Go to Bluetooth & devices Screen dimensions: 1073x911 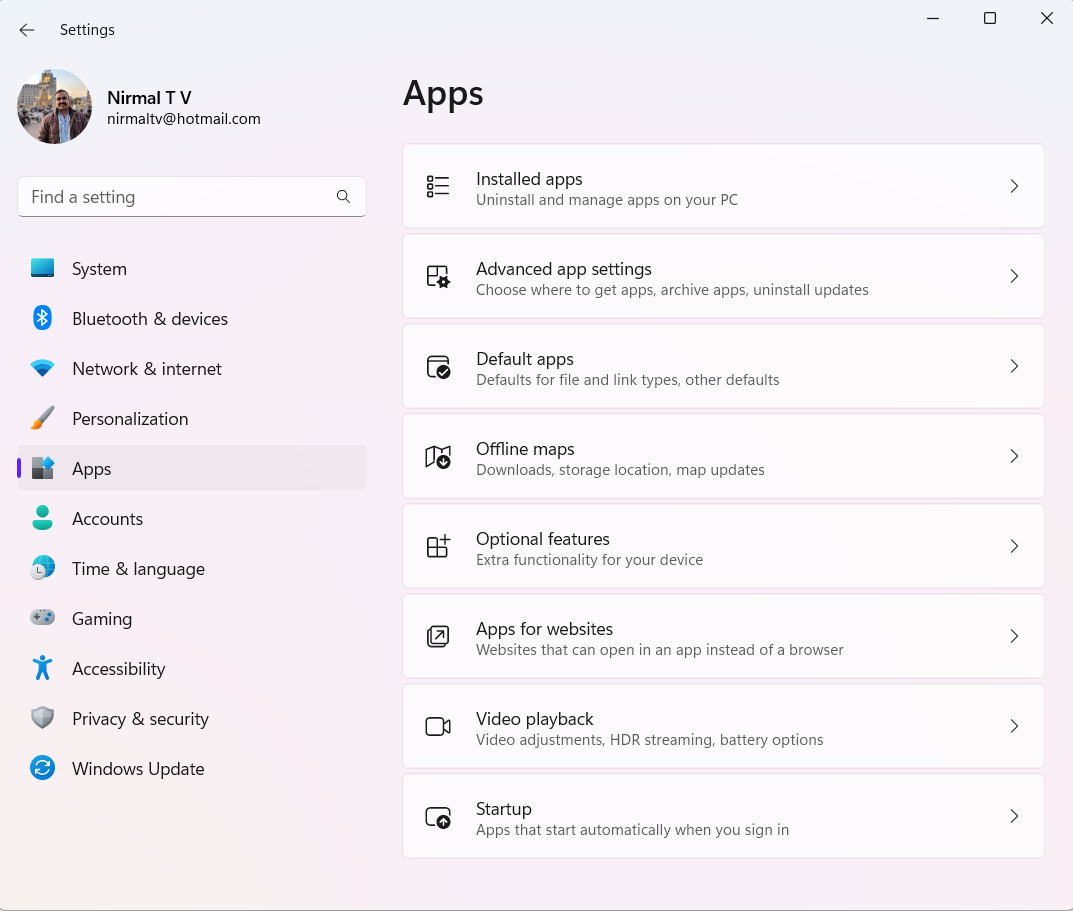192,319
